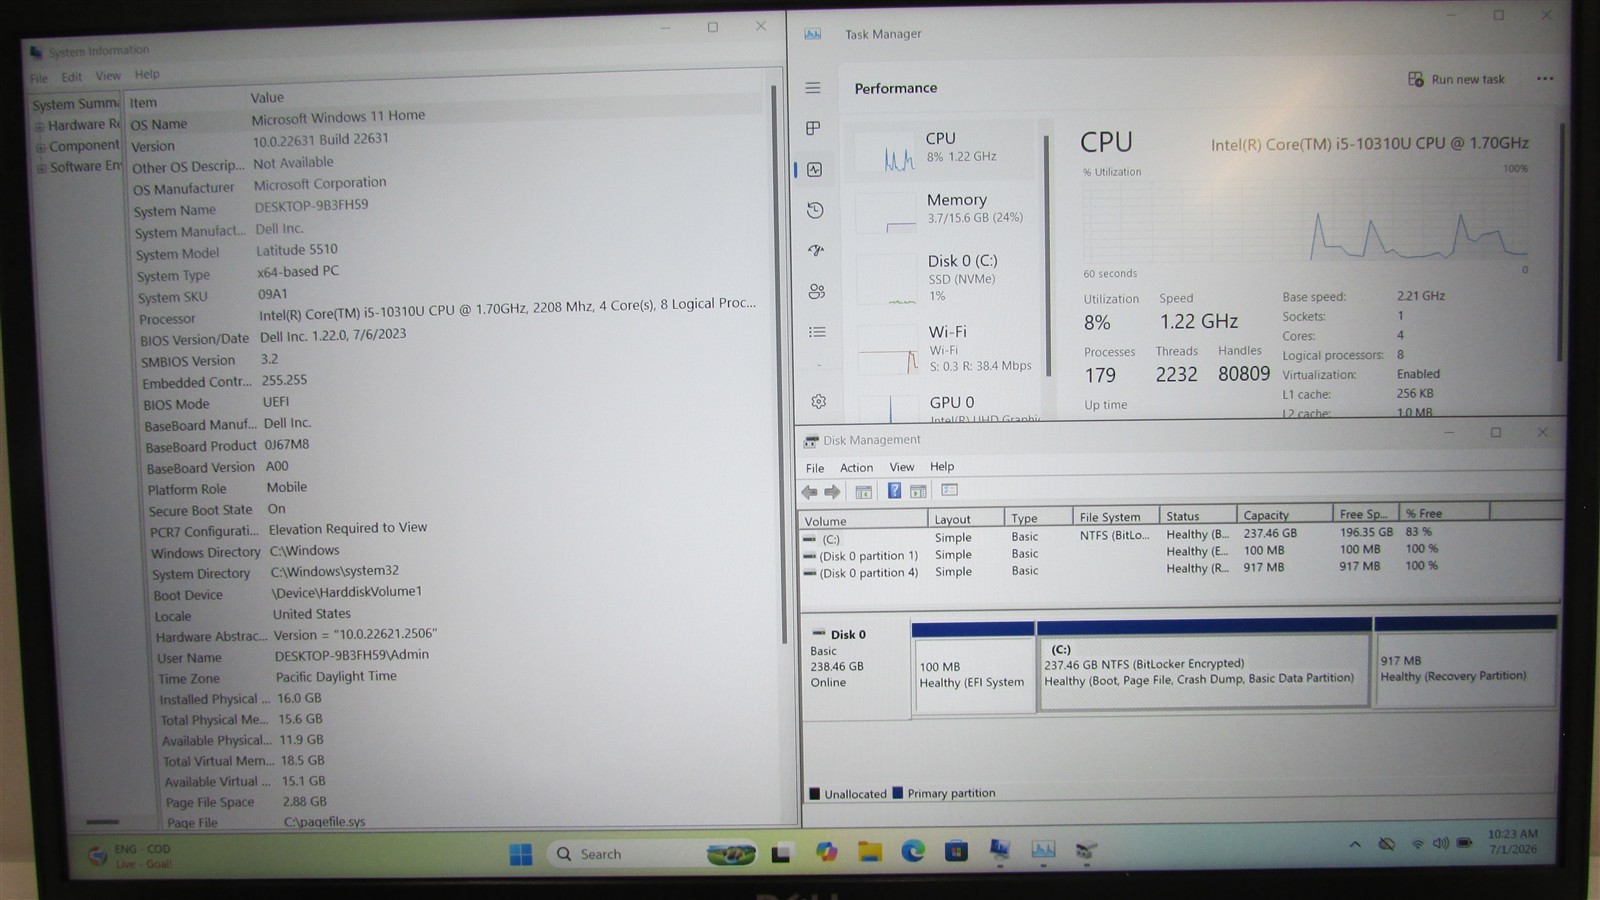This screenshot has height=900, width=1600.
Task: Open Task View on taskbar
Action: tap(782, 853)
